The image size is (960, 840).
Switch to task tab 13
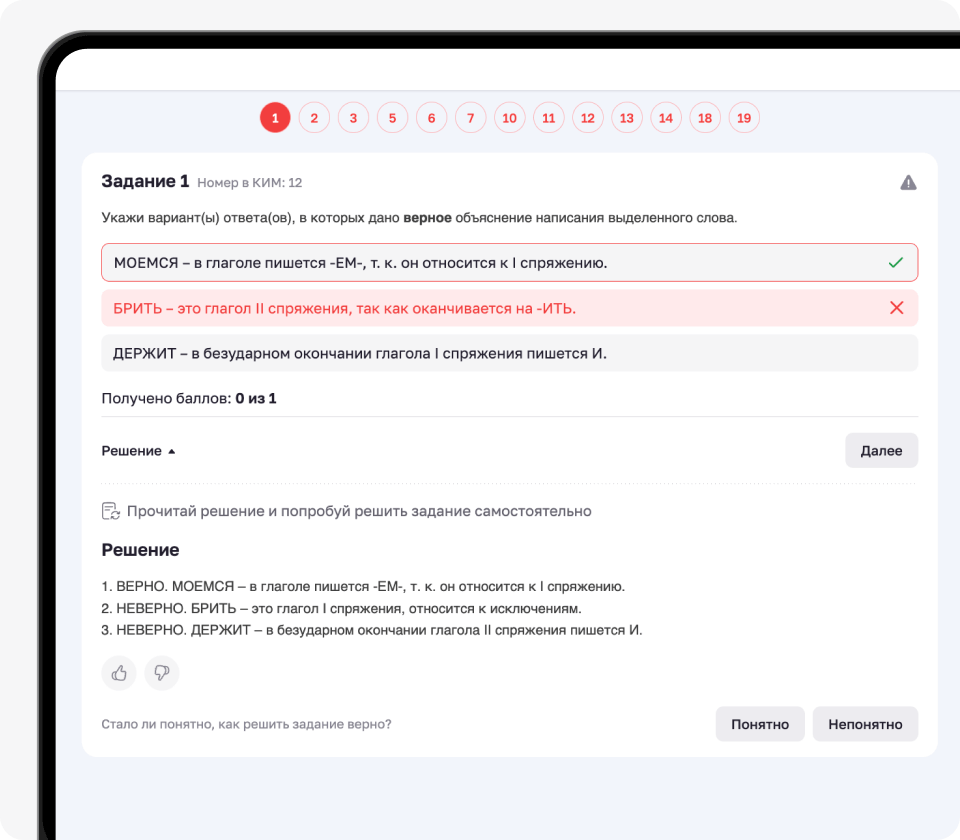[626, 117]
